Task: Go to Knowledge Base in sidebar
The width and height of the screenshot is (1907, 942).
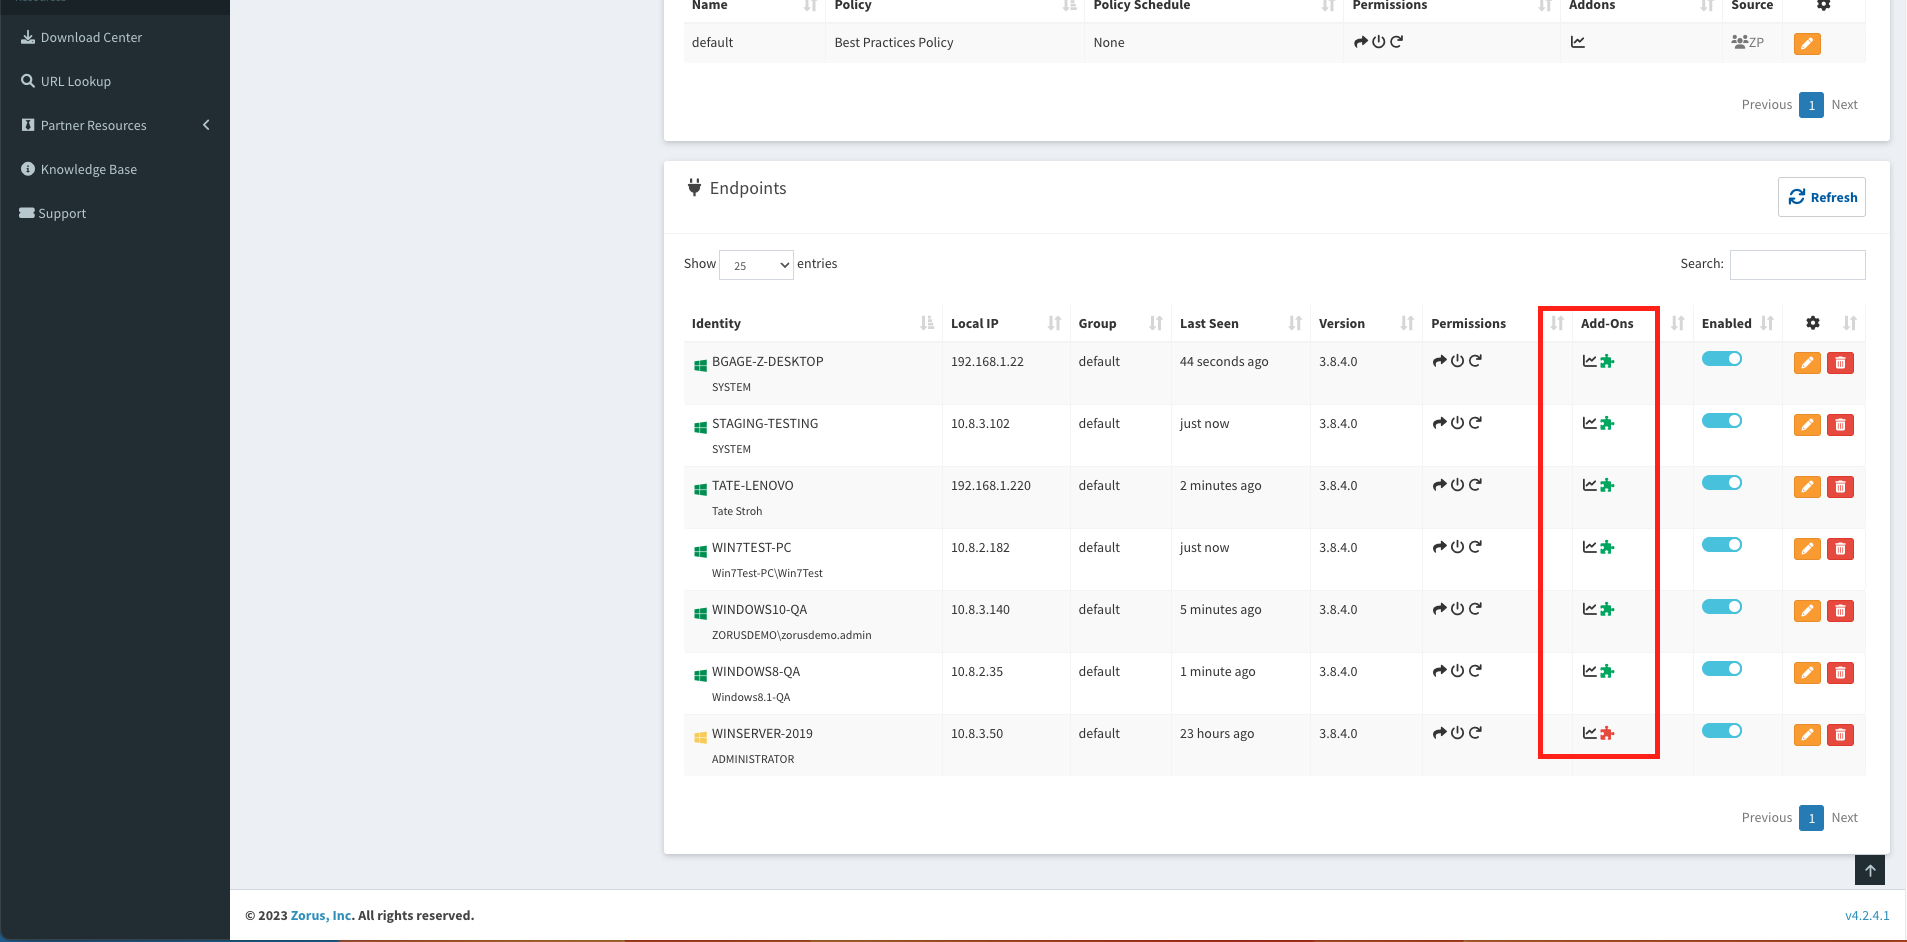Action: click(x=88, y=169)
